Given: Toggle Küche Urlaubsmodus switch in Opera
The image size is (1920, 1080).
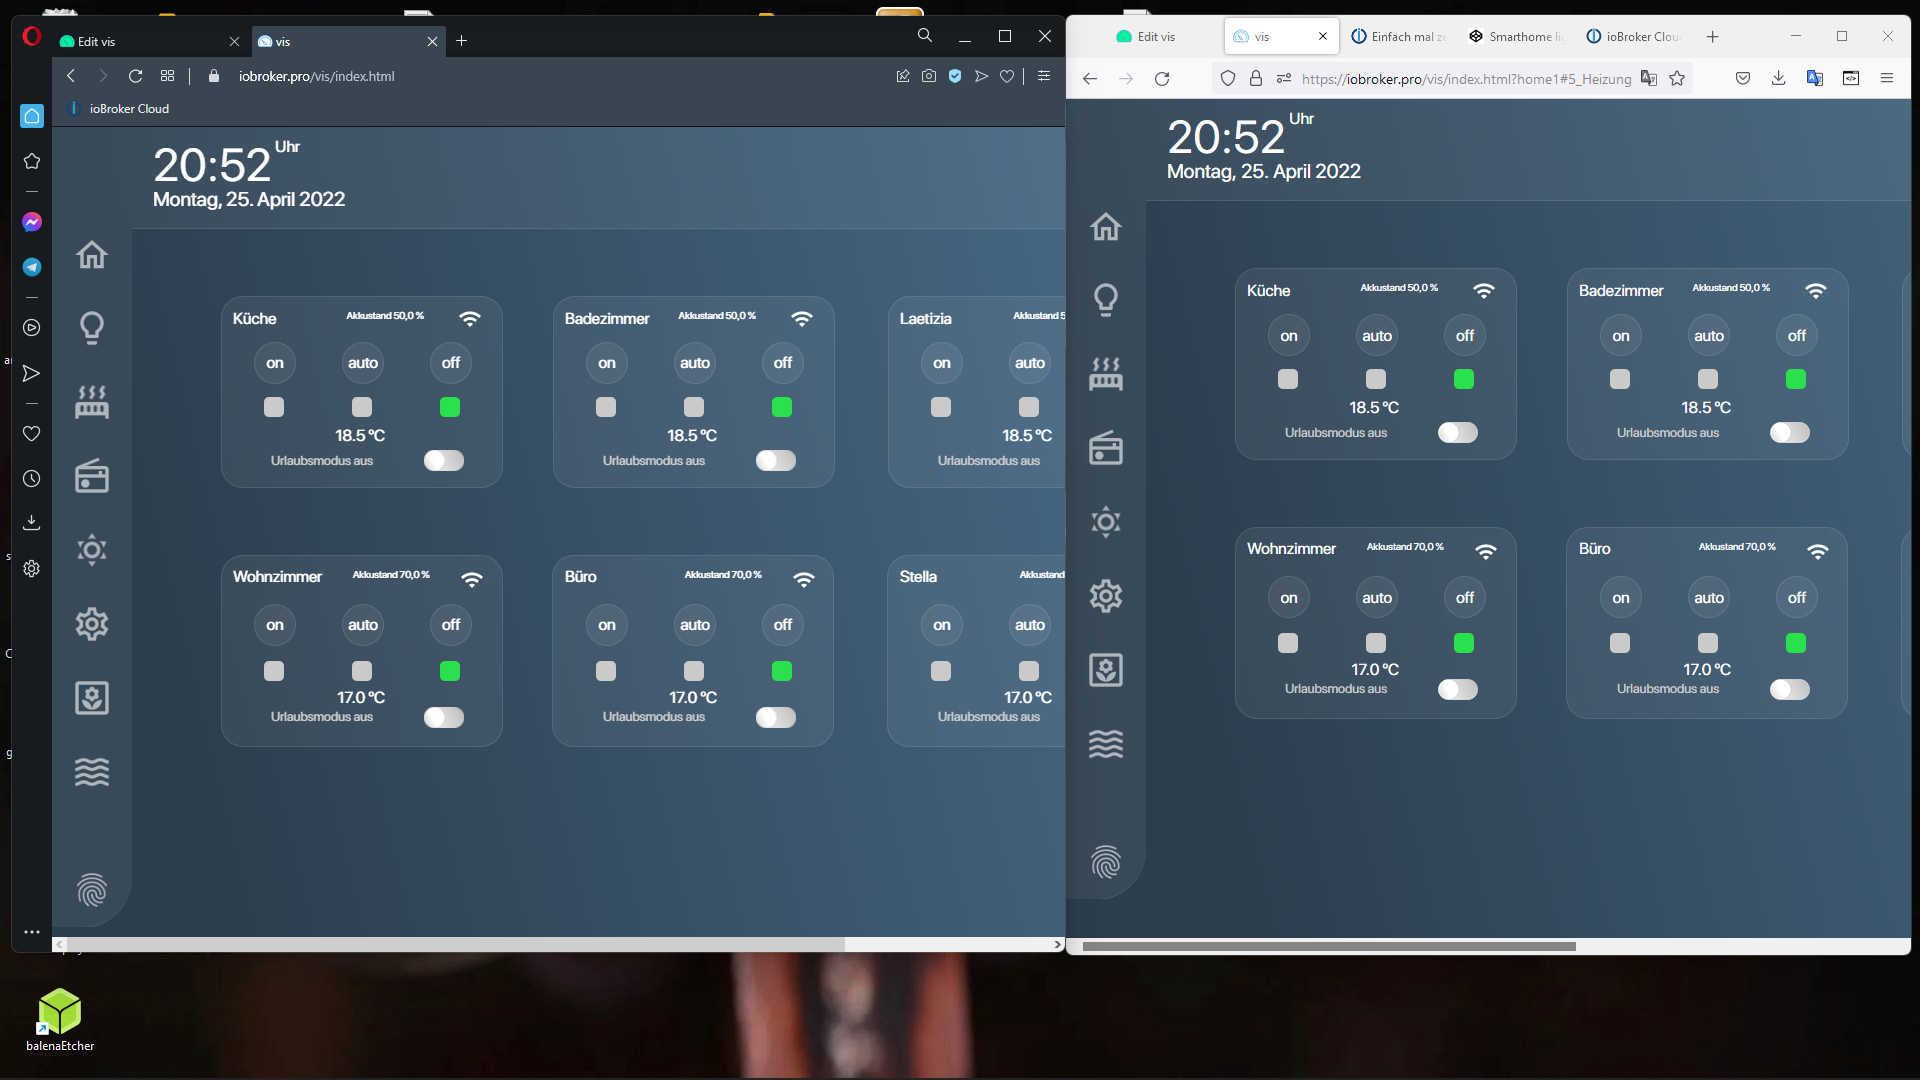Looking at the screenshot, I should tap(444, 460).
